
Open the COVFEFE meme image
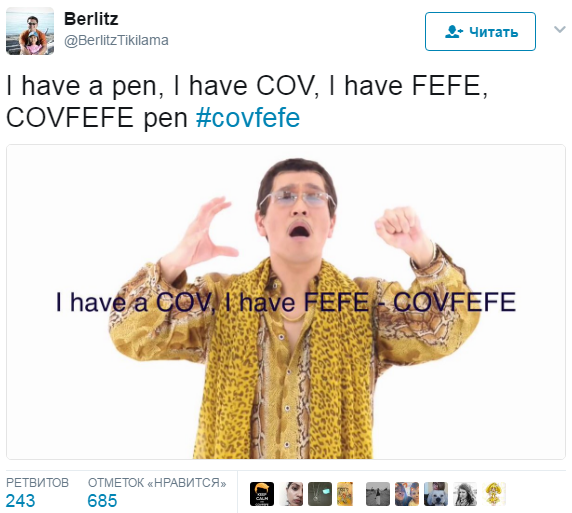tap(286, 302)
